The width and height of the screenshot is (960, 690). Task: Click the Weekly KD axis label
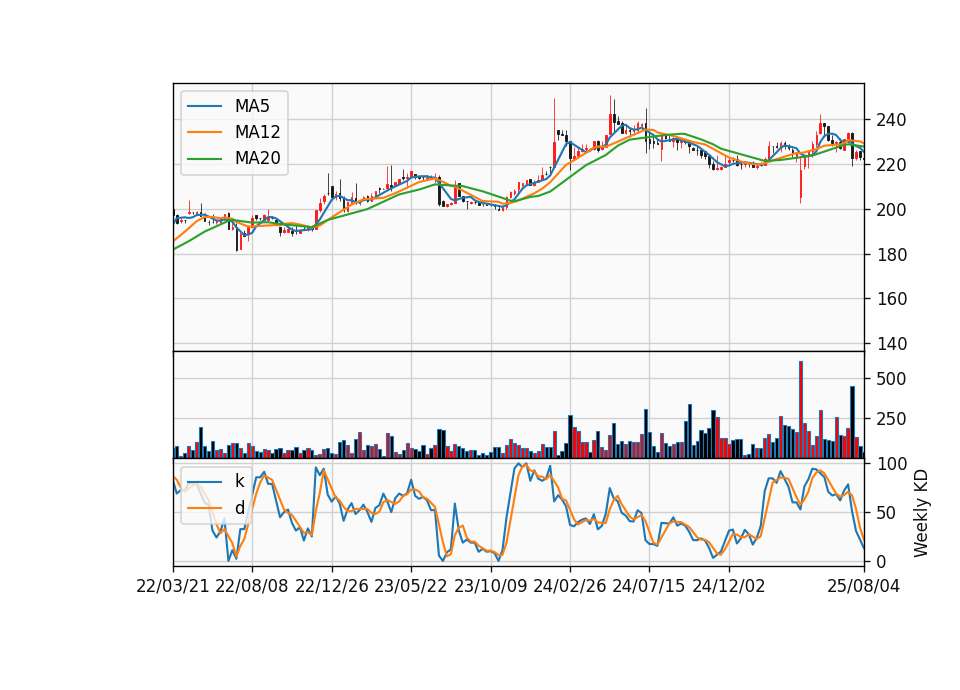(921, 513)
